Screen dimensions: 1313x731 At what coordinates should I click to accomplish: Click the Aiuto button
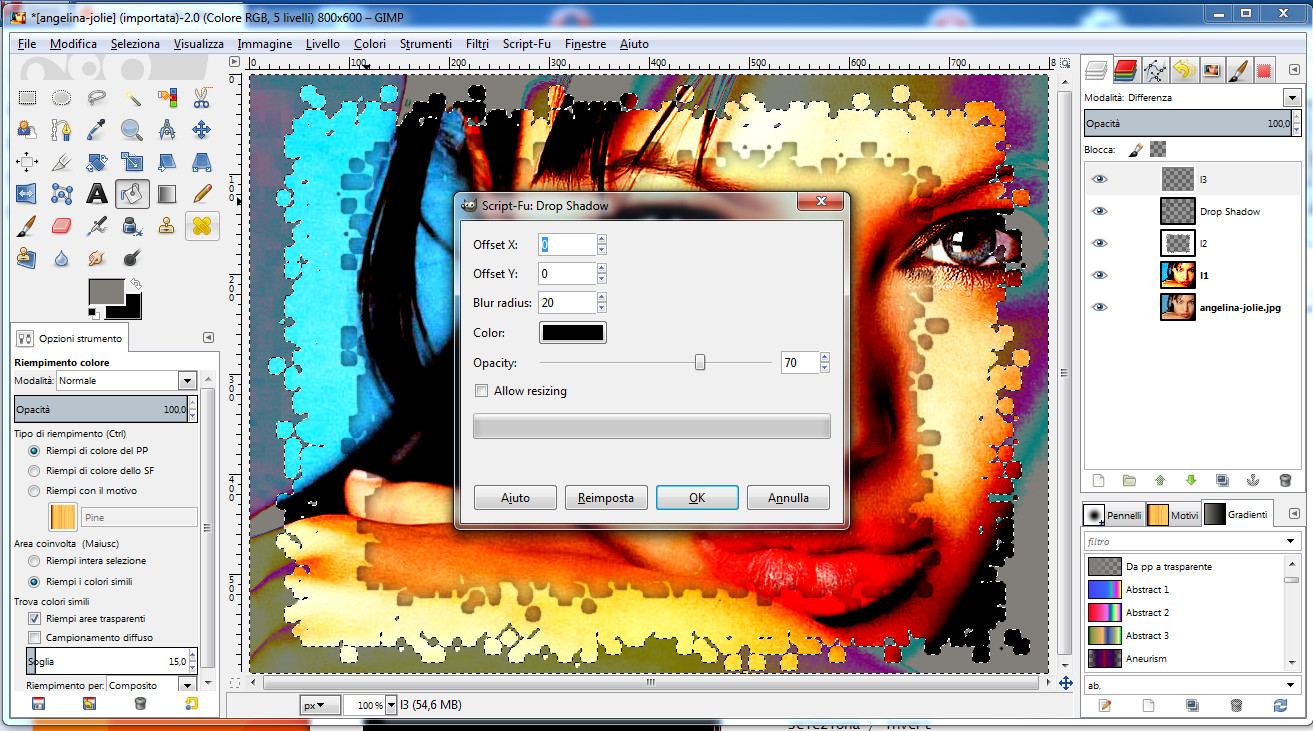(x=515, y=497)
